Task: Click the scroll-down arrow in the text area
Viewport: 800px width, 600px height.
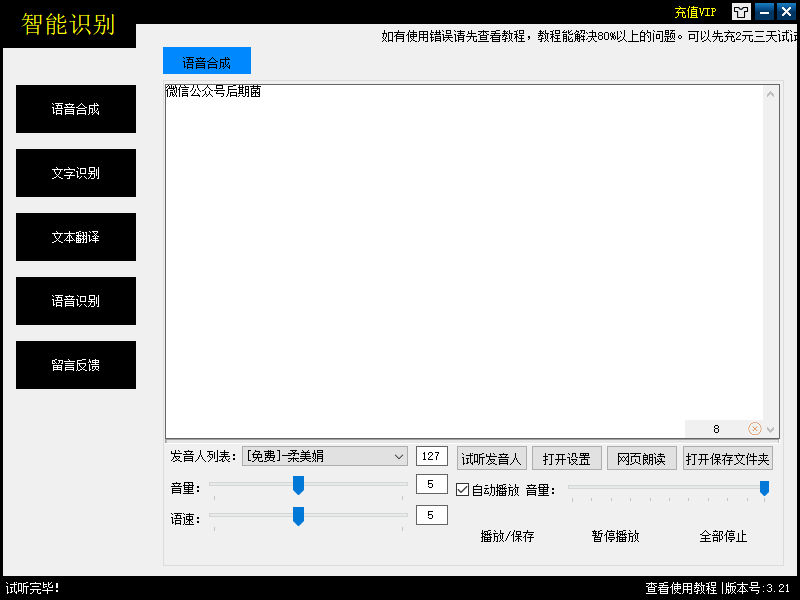Action: pyautogui.click(x=770, y=429)
